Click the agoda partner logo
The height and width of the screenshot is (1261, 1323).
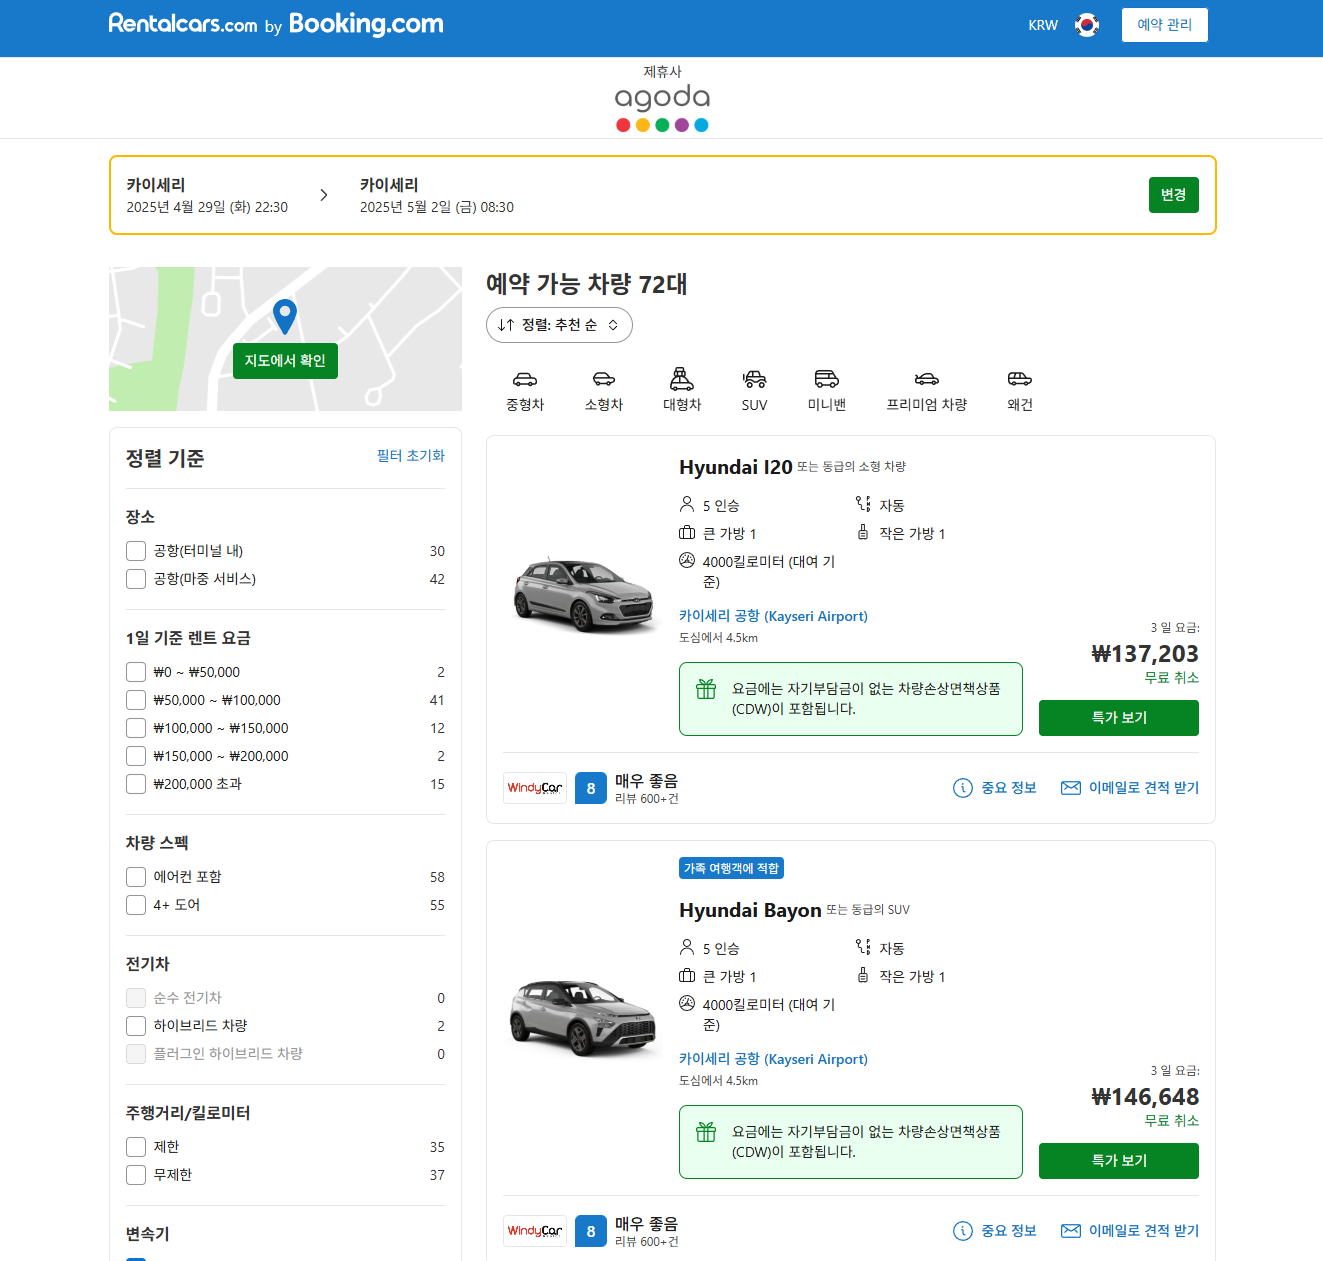(x=662, y=107)
